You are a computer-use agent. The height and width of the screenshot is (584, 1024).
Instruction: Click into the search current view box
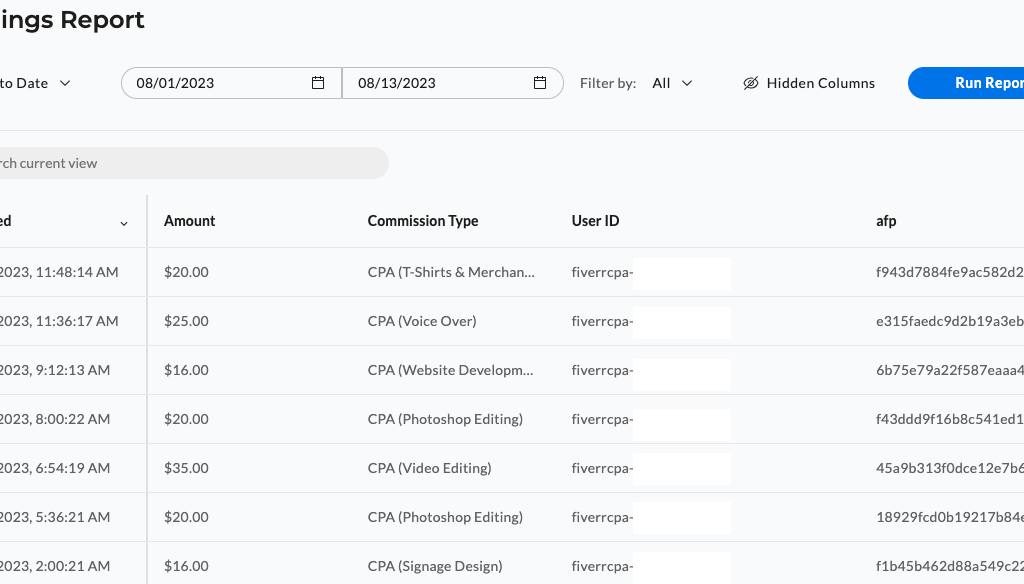pos(194,163)
